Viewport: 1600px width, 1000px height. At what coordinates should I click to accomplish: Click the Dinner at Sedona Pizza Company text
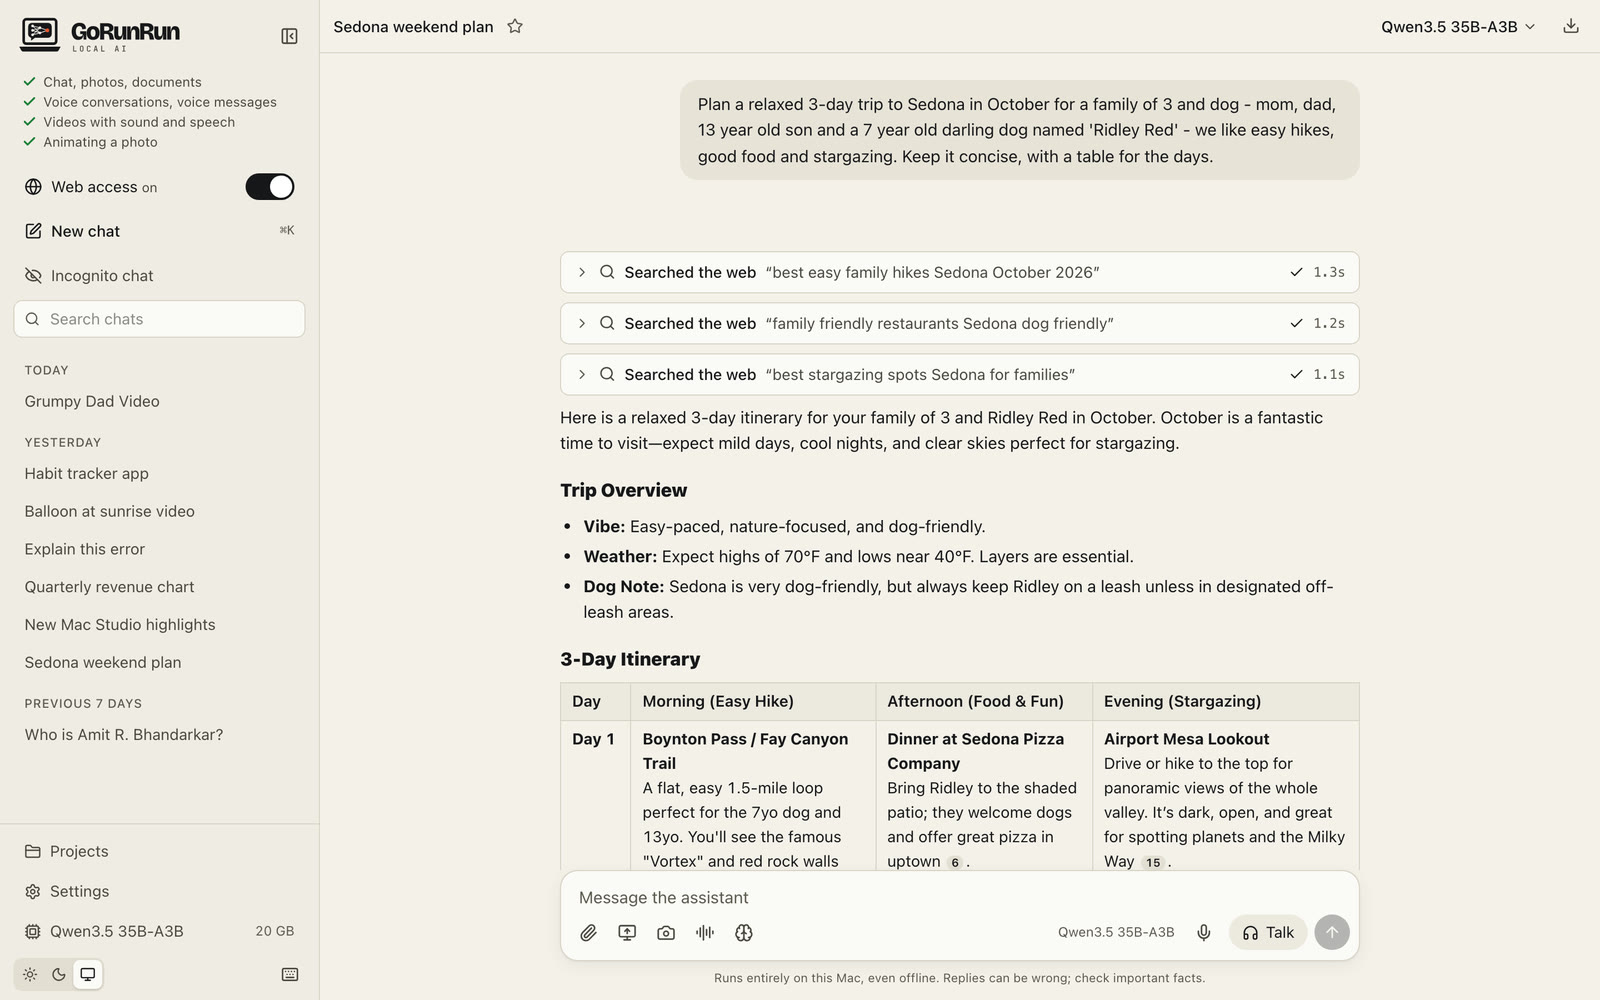click(x=976, y=751)
